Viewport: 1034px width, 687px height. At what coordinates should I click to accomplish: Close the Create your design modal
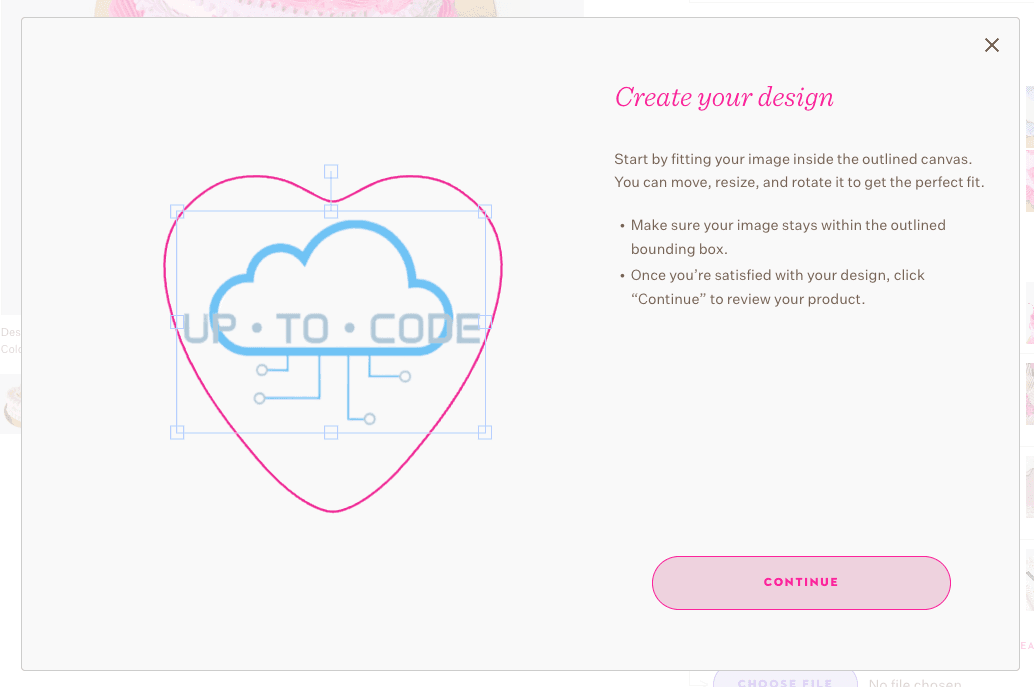991,45
